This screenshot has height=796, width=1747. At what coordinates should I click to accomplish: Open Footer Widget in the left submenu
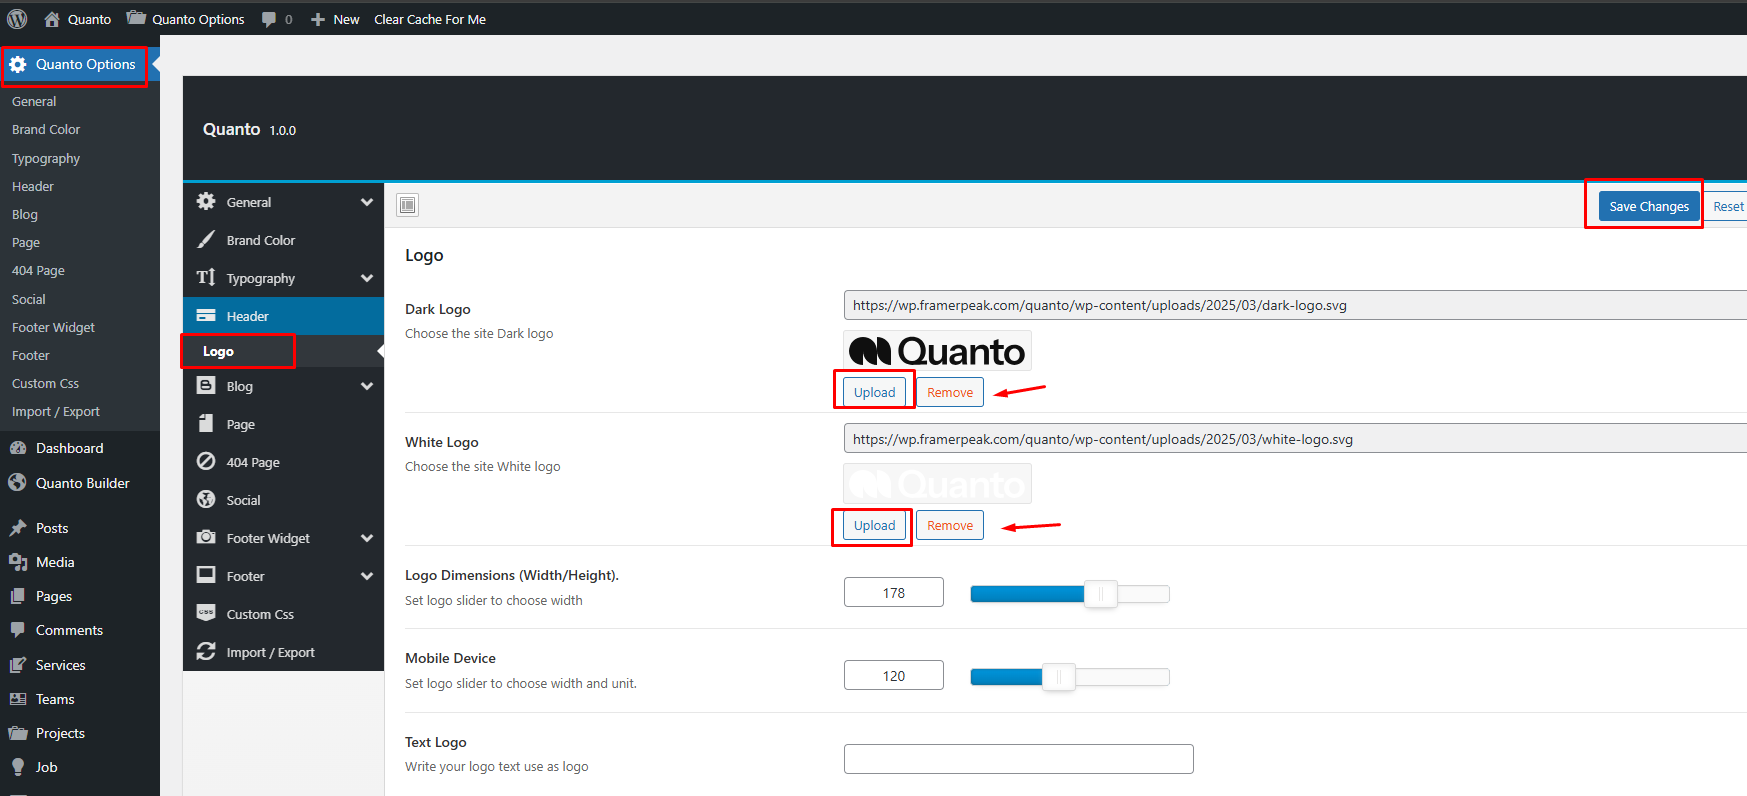tap(53, 328)
